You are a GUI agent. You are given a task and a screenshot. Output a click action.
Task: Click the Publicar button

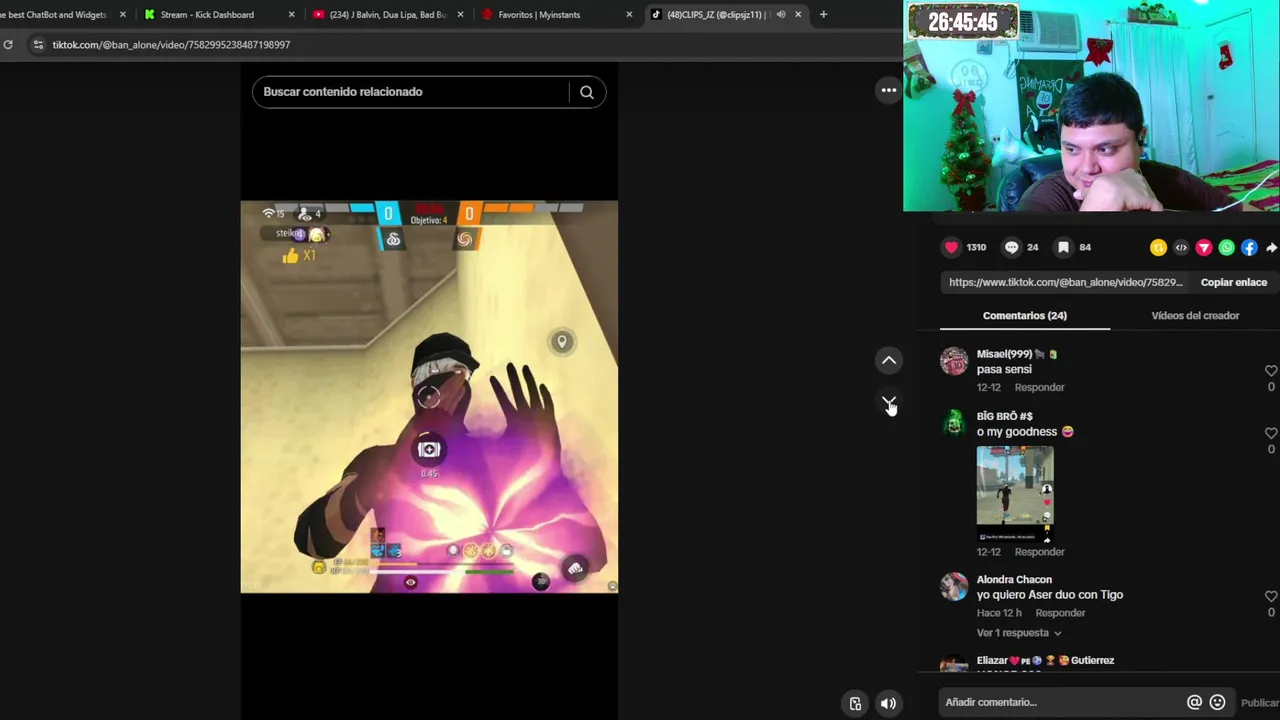[1259, 703]
